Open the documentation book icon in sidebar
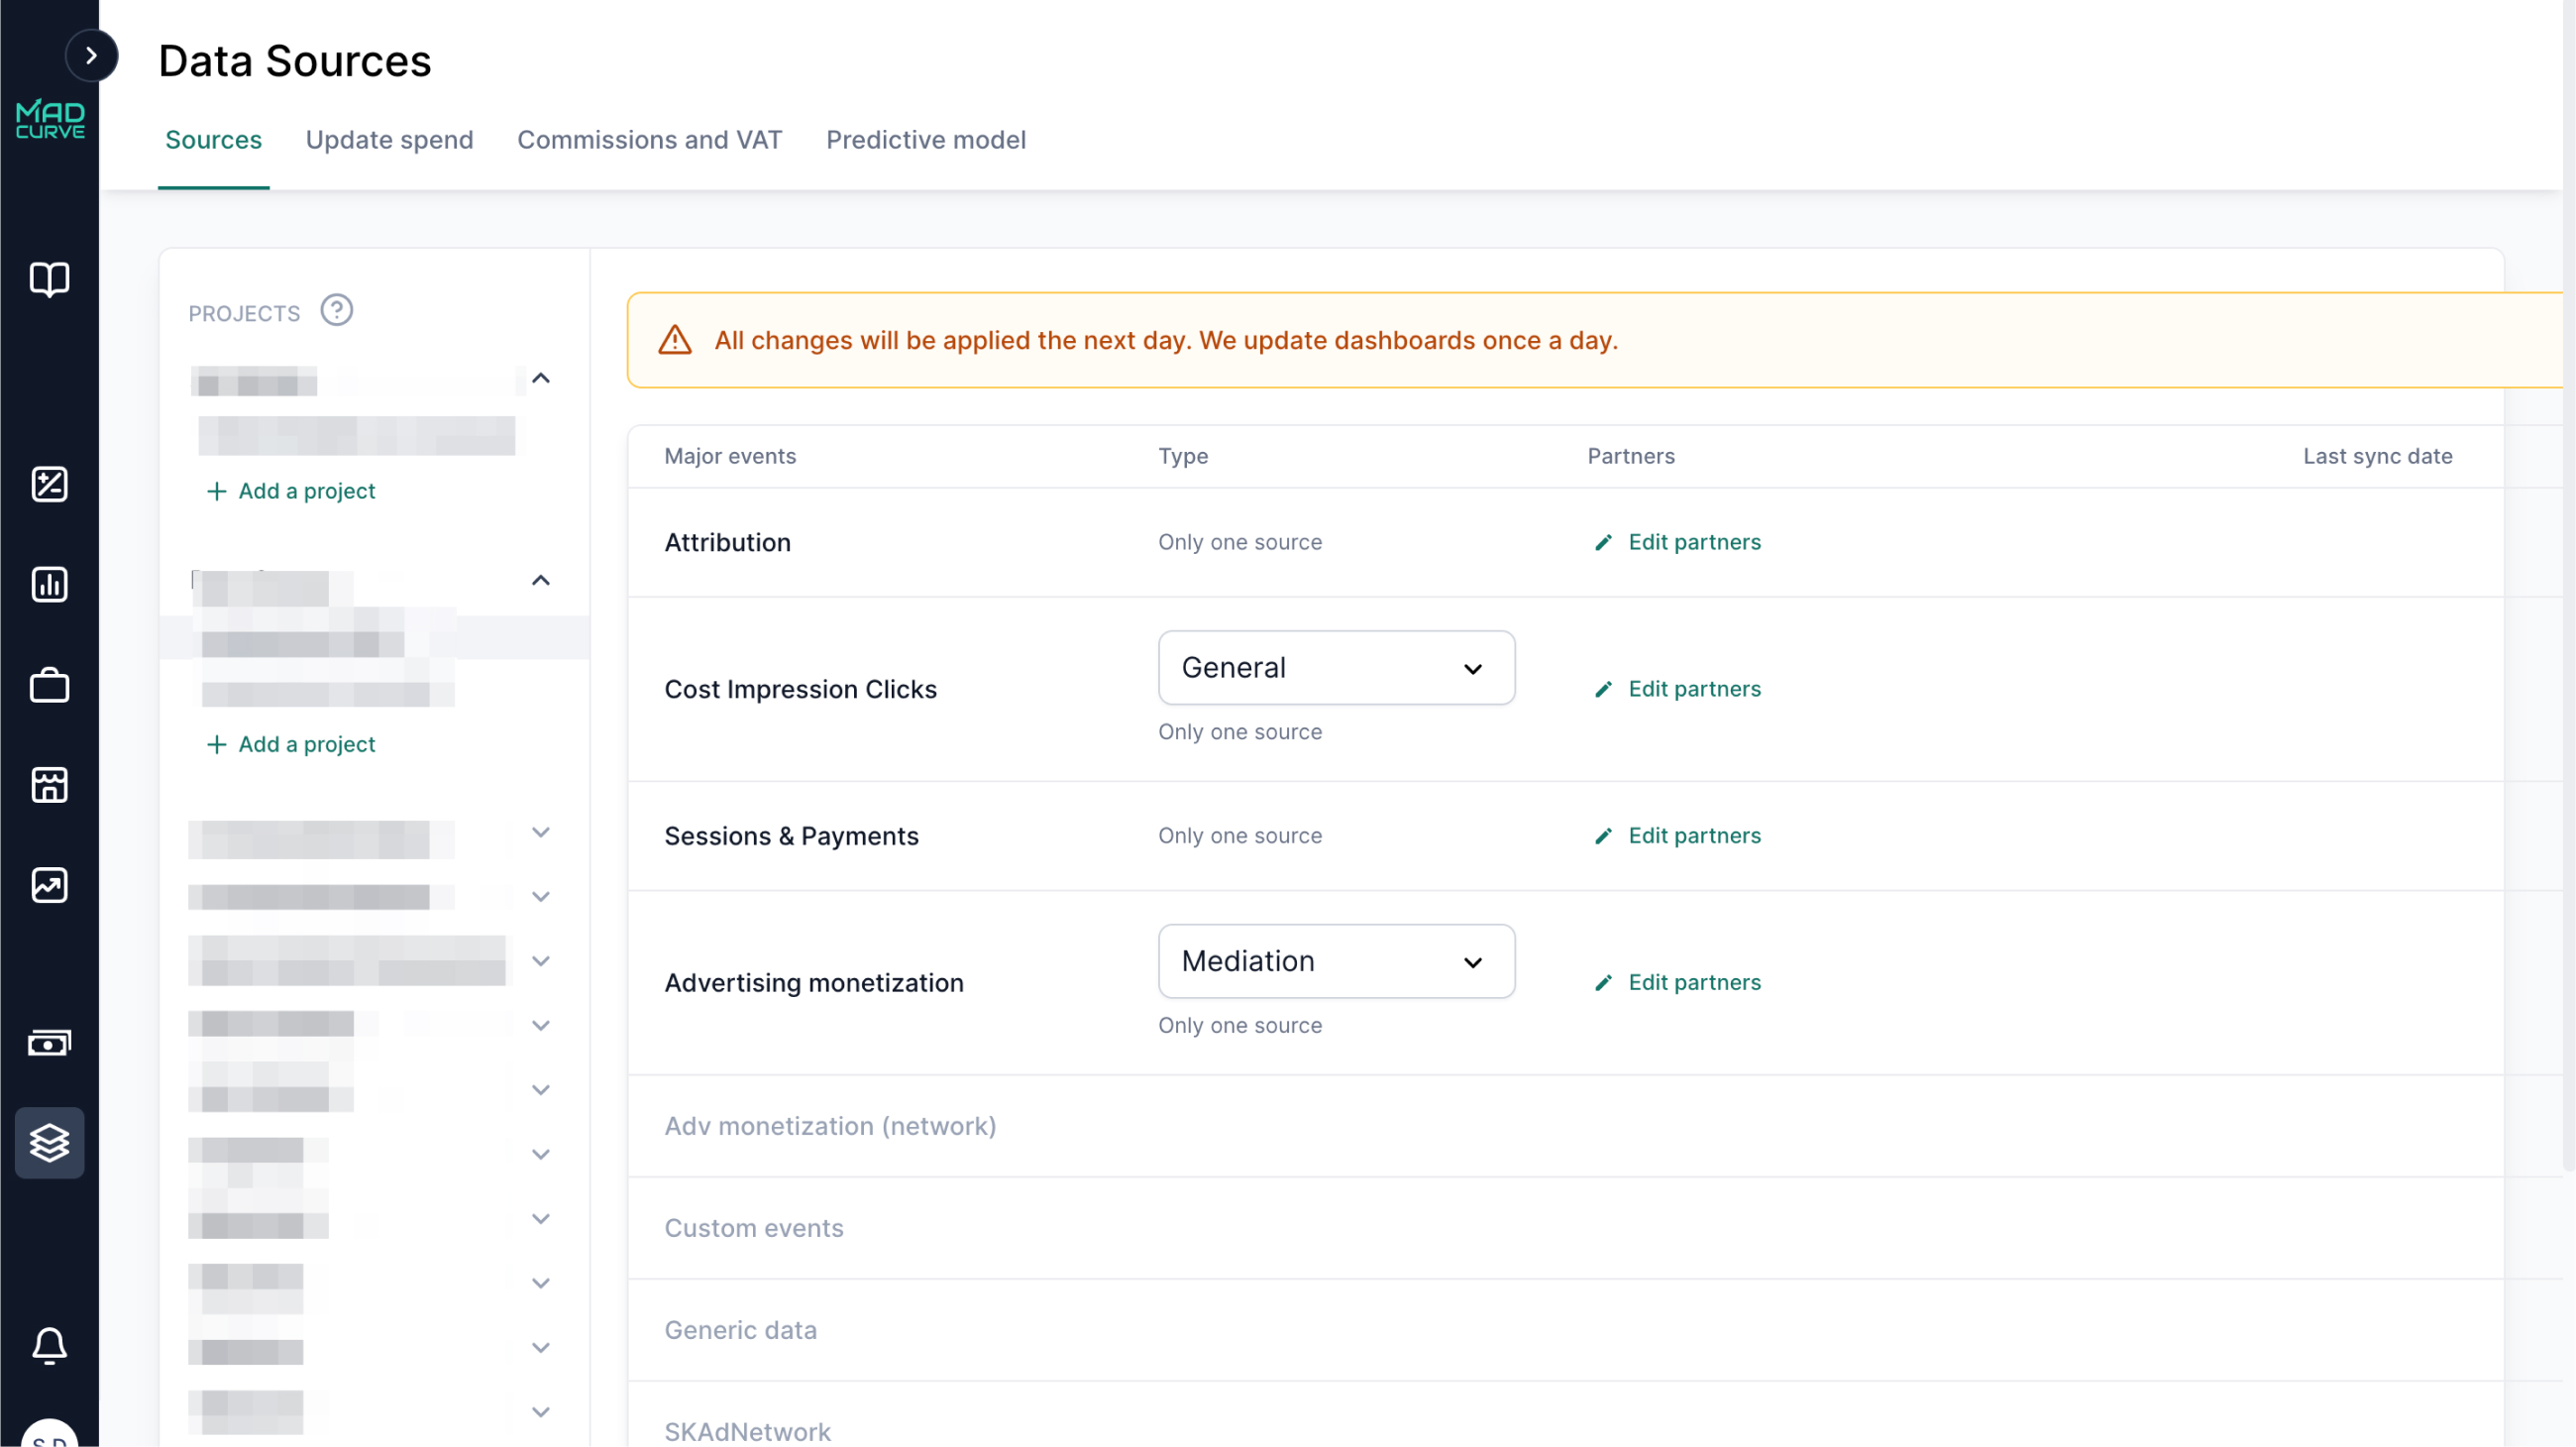This screenshot has width=2576, height=1447. [x=49, y=280]
